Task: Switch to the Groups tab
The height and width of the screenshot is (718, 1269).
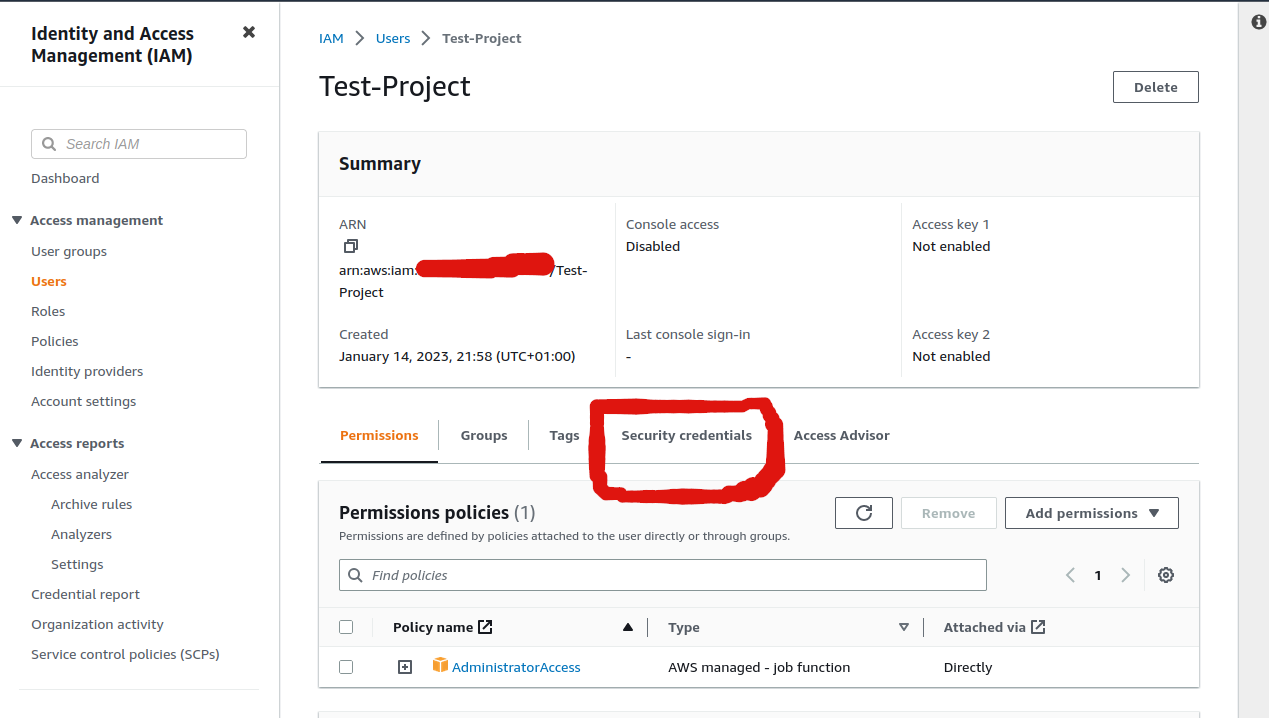Action: (484, 435)
